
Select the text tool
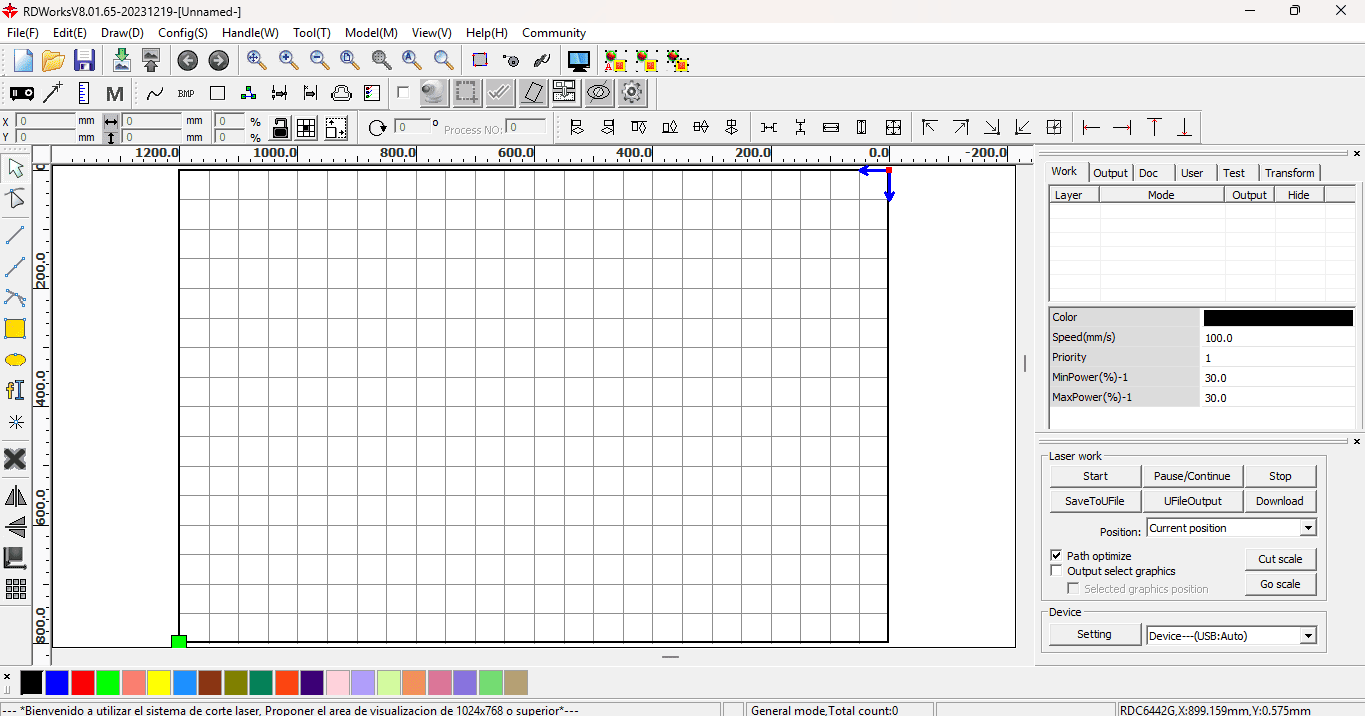click(x=15, y=390)
